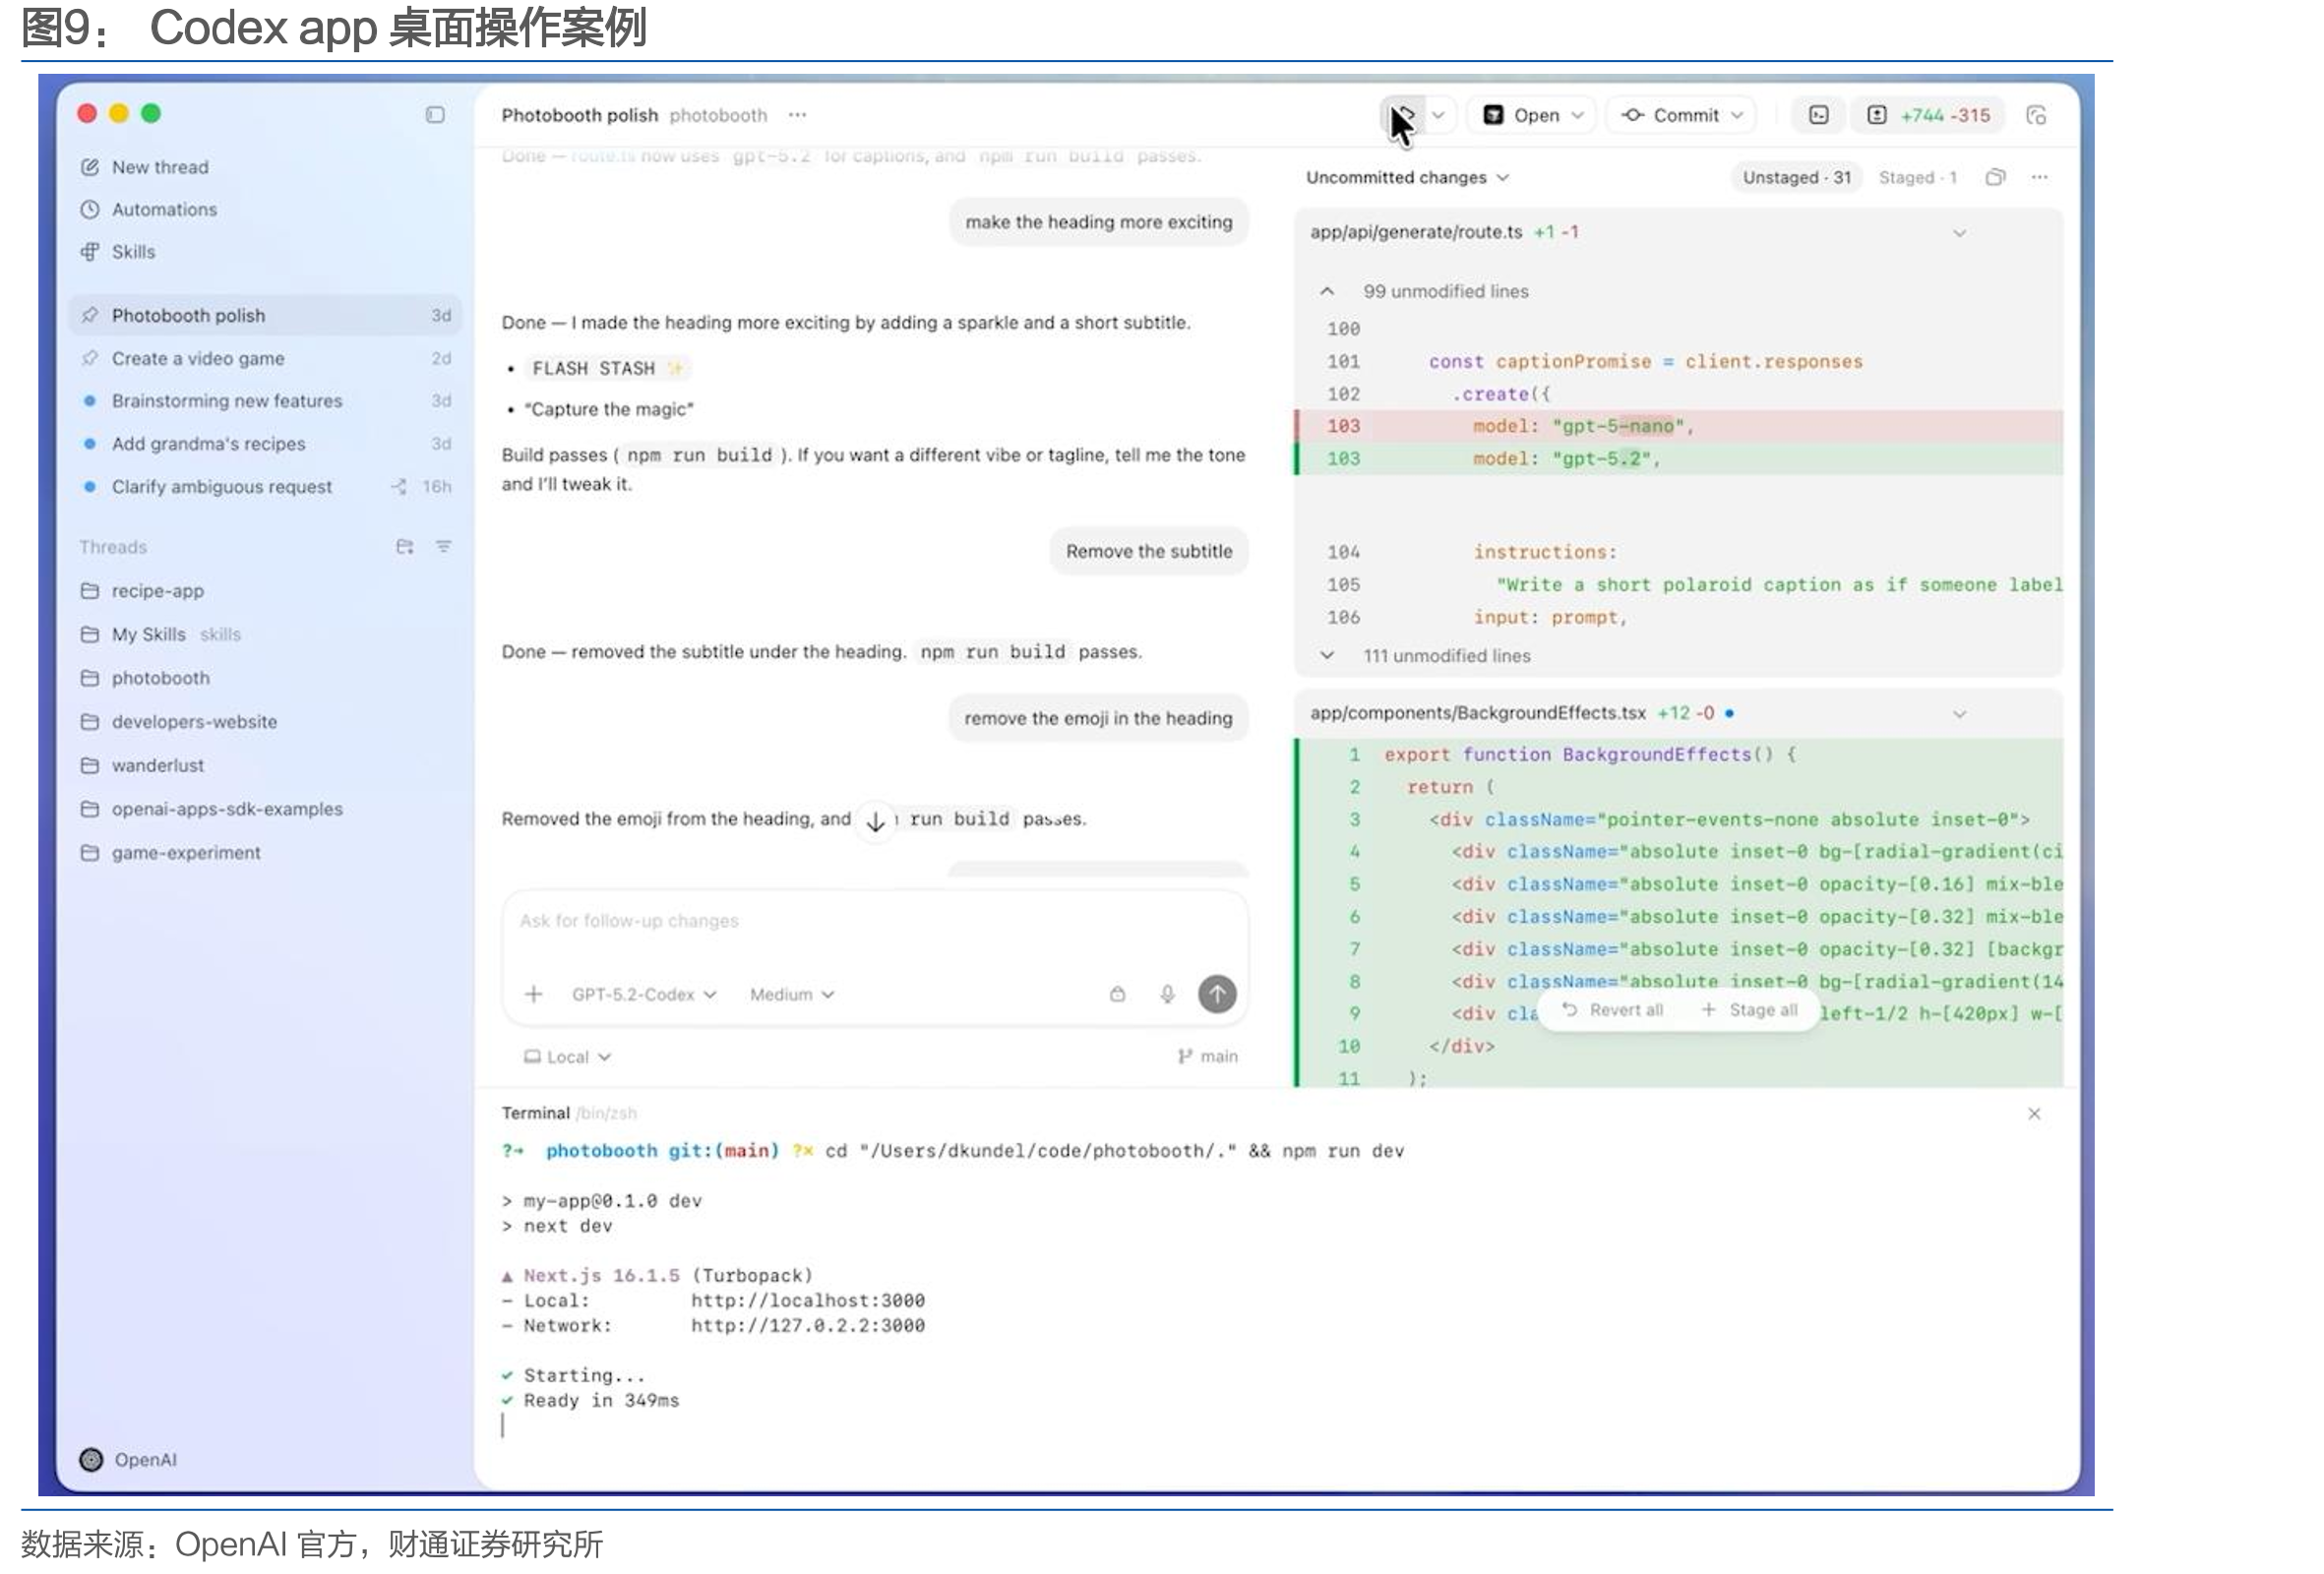
Task: Click the send arrow button
Action: pyautogui.click(x=1217, y=994)
